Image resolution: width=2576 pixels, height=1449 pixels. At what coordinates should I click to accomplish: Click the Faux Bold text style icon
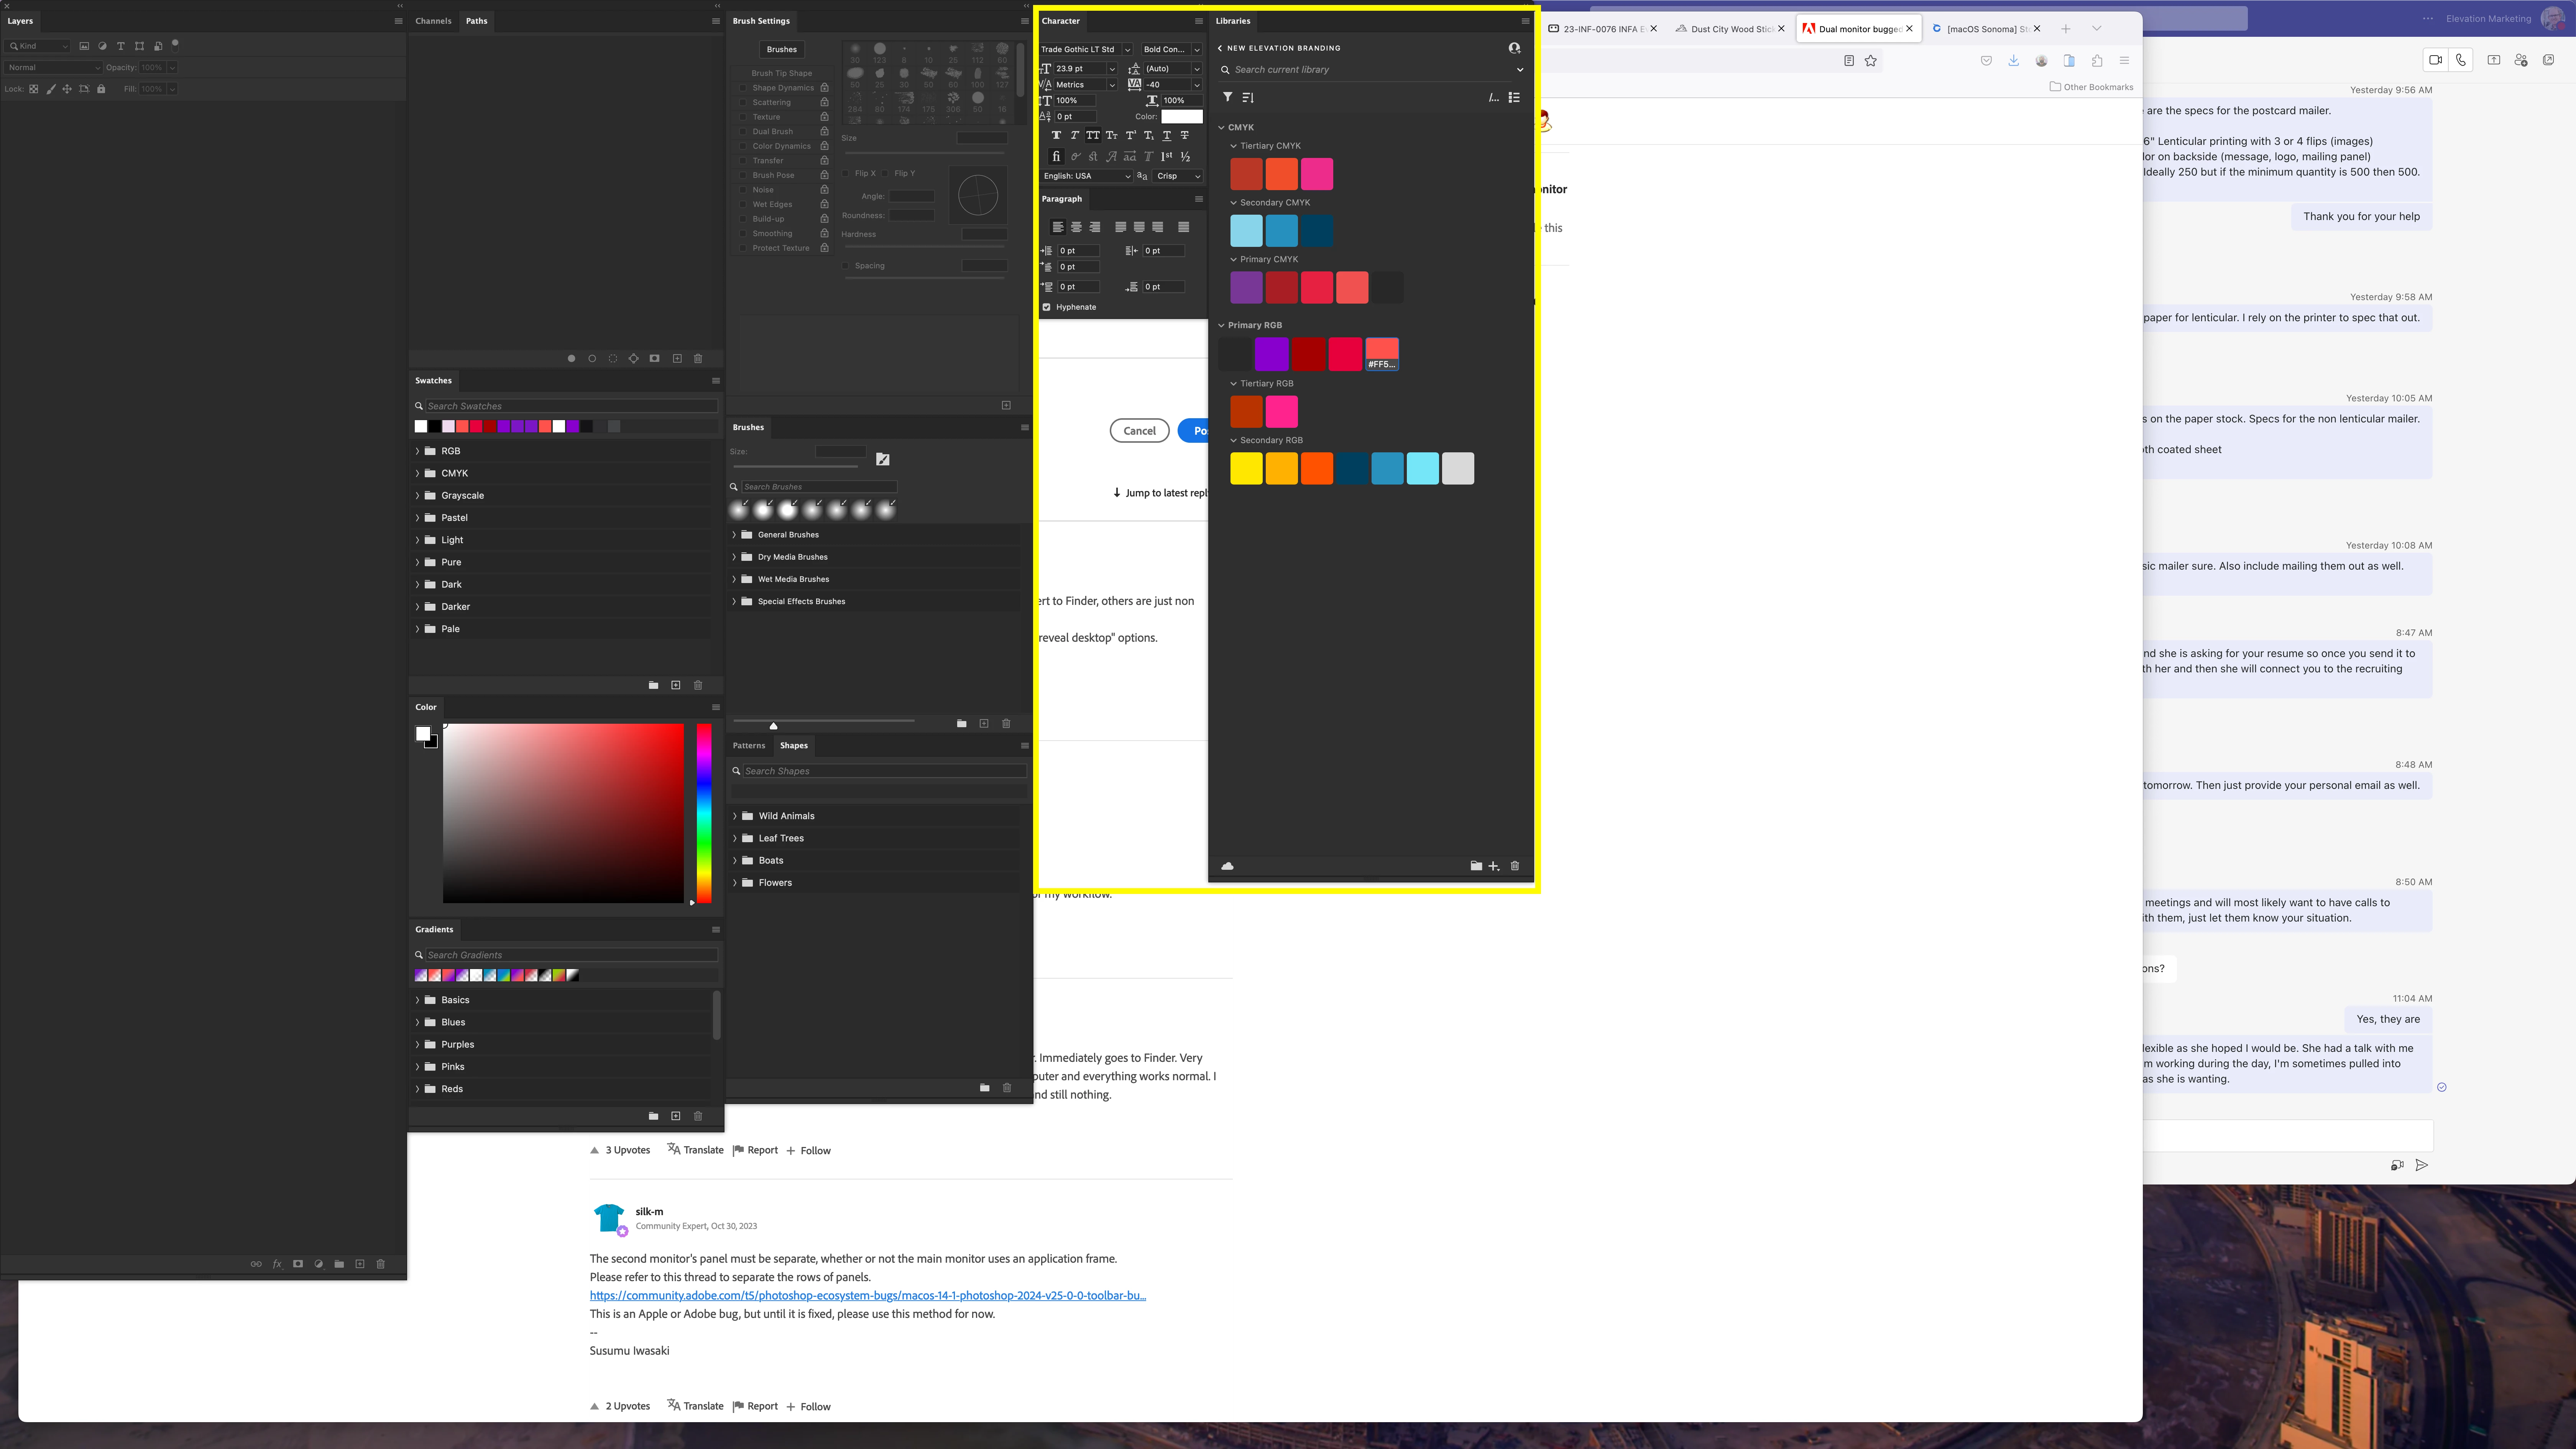click(x=1056, y=135)
